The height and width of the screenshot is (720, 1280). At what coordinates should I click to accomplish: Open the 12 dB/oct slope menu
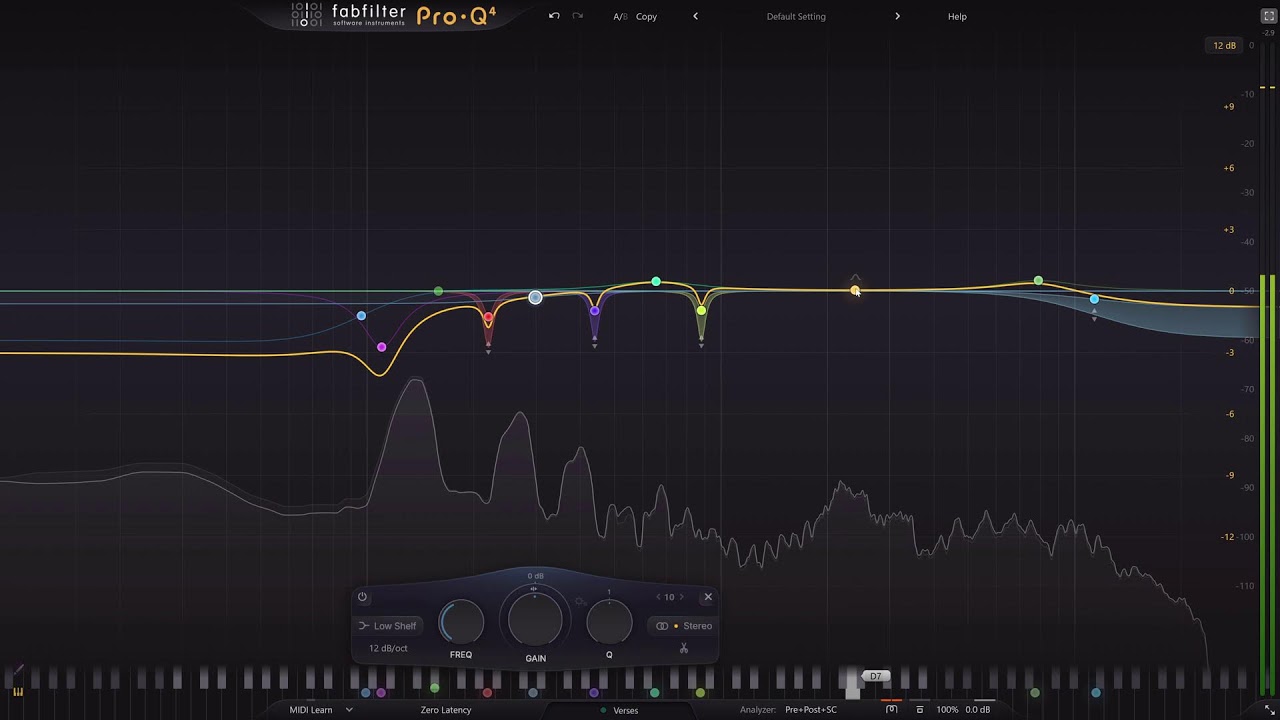click(x=388, y=648)
